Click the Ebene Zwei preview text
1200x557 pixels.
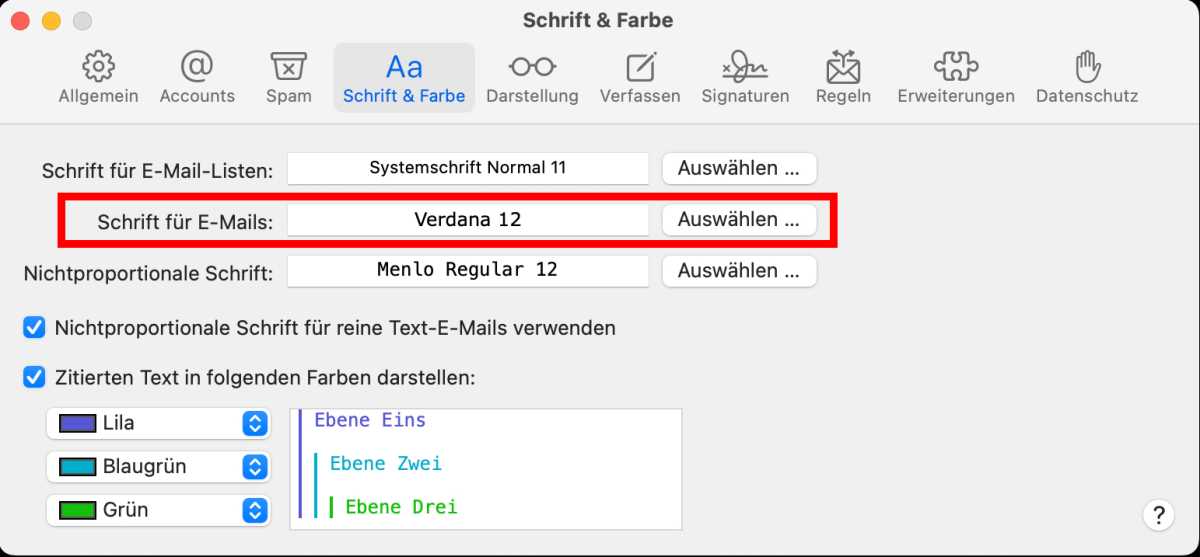point(386,463)
